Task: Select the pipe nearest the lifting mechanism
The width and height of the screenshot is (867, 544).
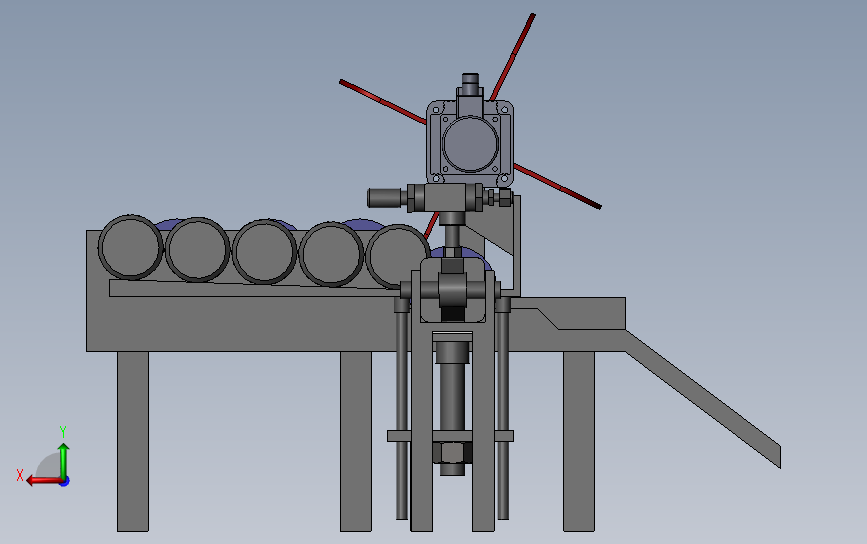Action: (x=397, y=256)
